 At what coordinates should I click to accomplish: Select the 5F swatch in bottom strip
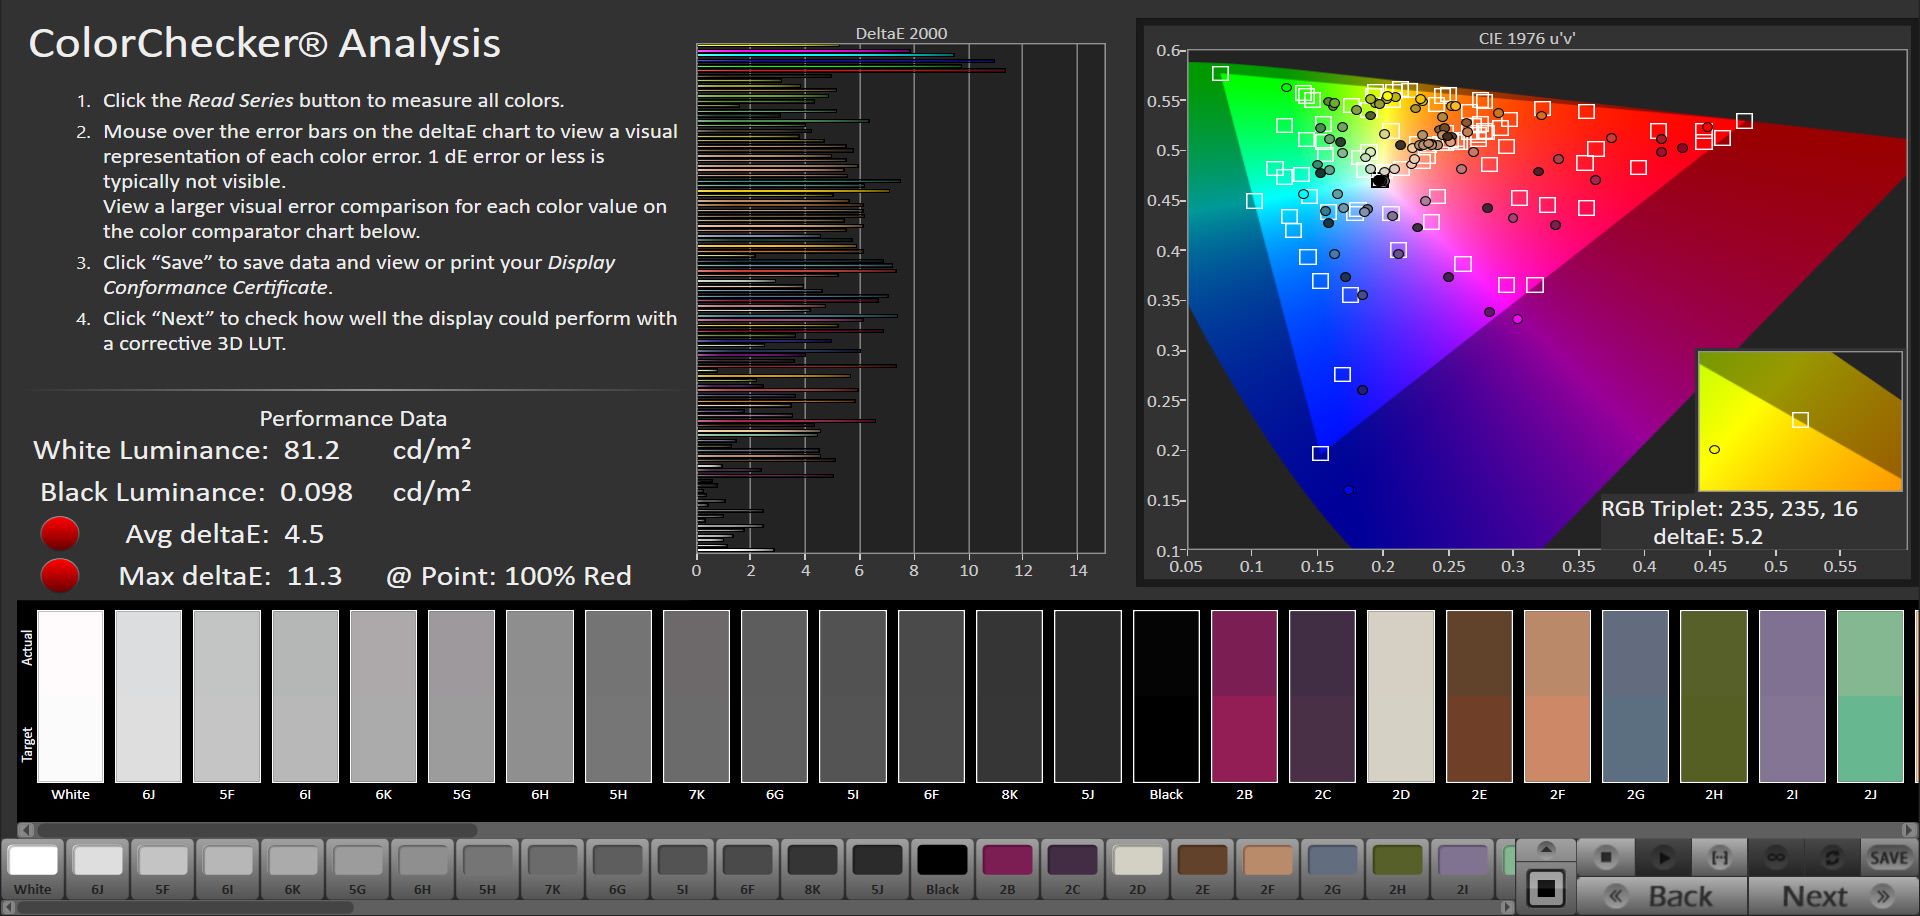pyautogui.click(x=163, y=869)
